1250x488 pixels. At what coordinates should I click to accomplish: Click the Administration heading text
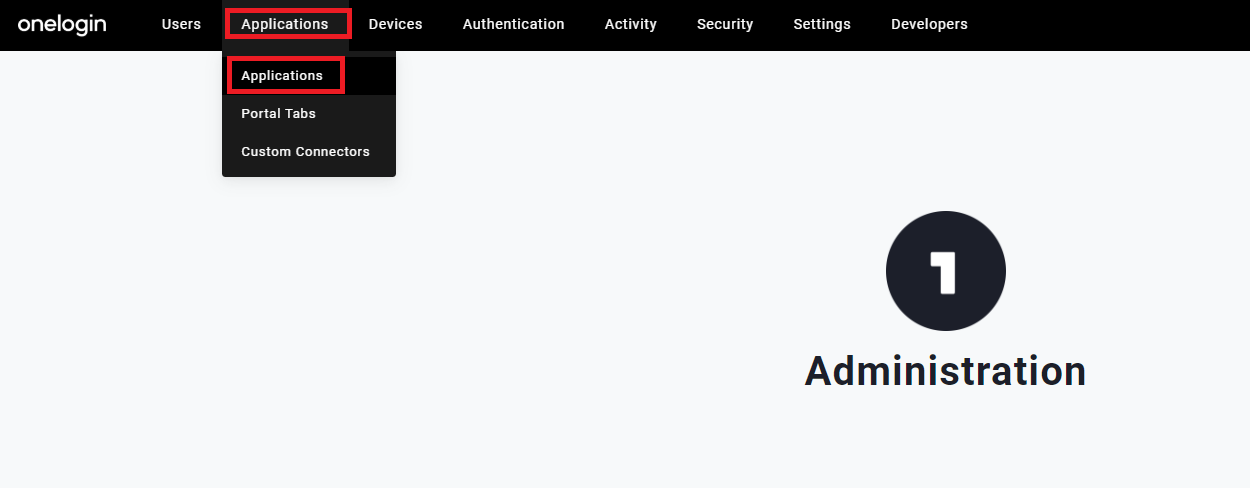point(945,371)
